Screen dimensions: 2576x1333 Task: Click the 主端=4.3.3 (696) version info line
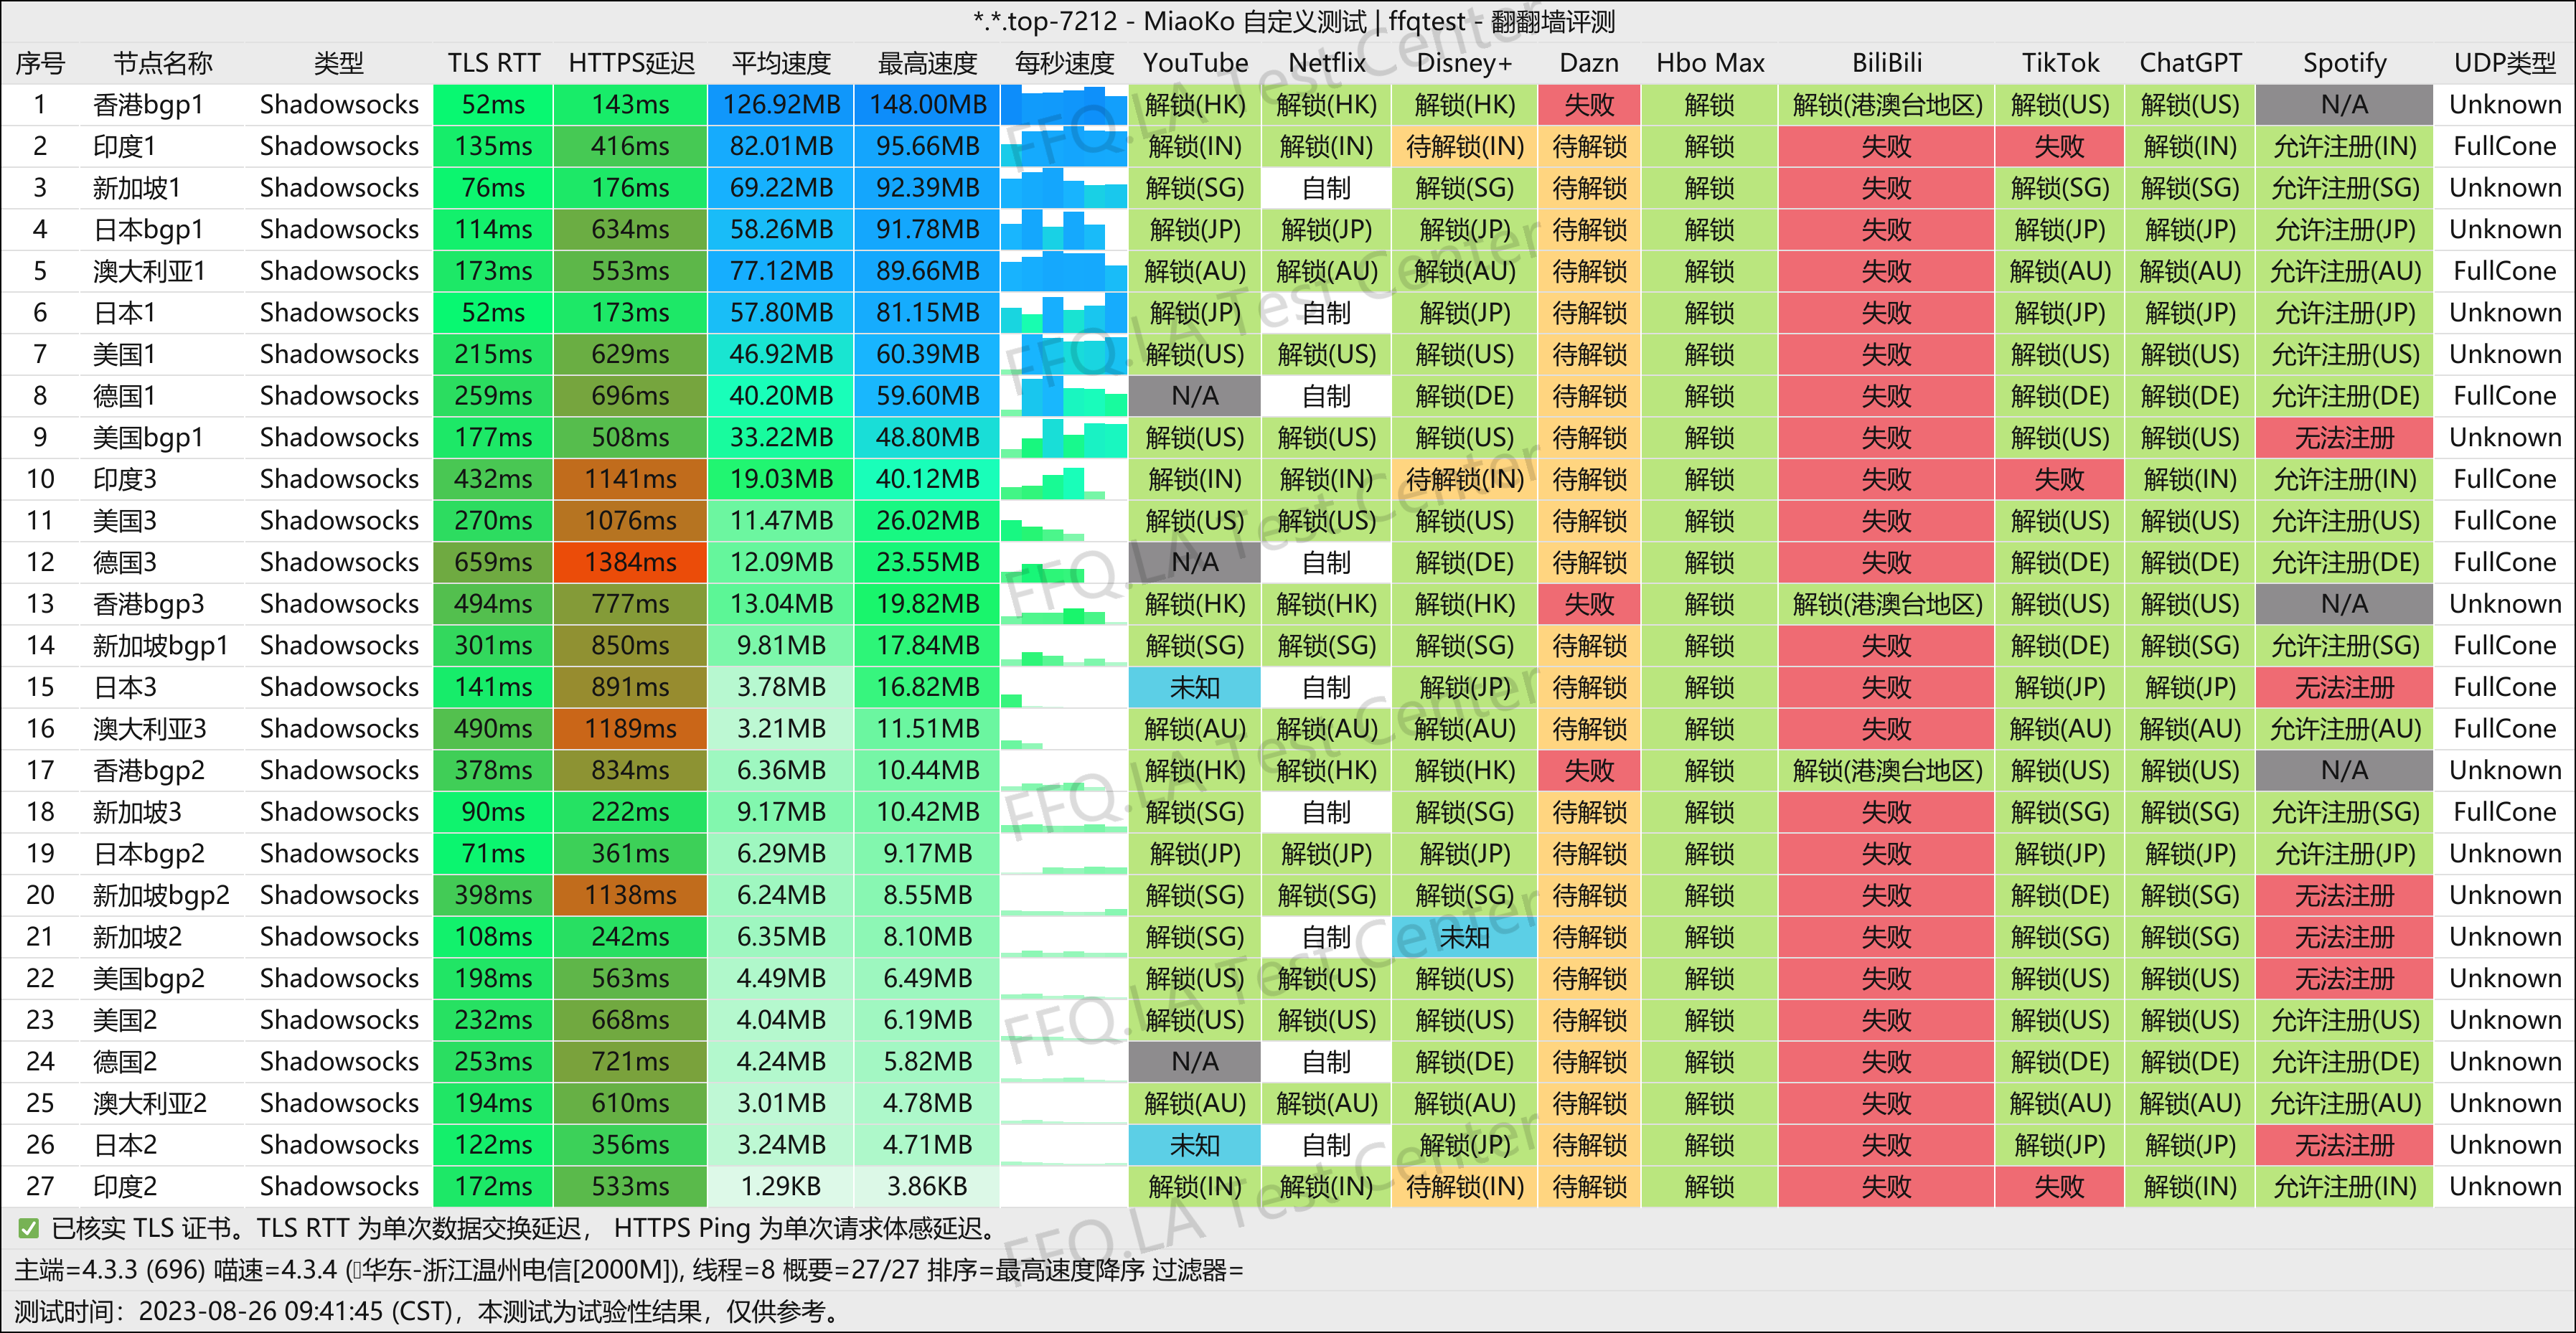pyautogui.click(x=628, y=1270)
